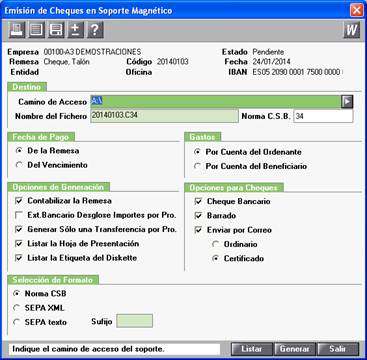
Task: Click the Código value 20140103
Action: [x=173, y=62]
